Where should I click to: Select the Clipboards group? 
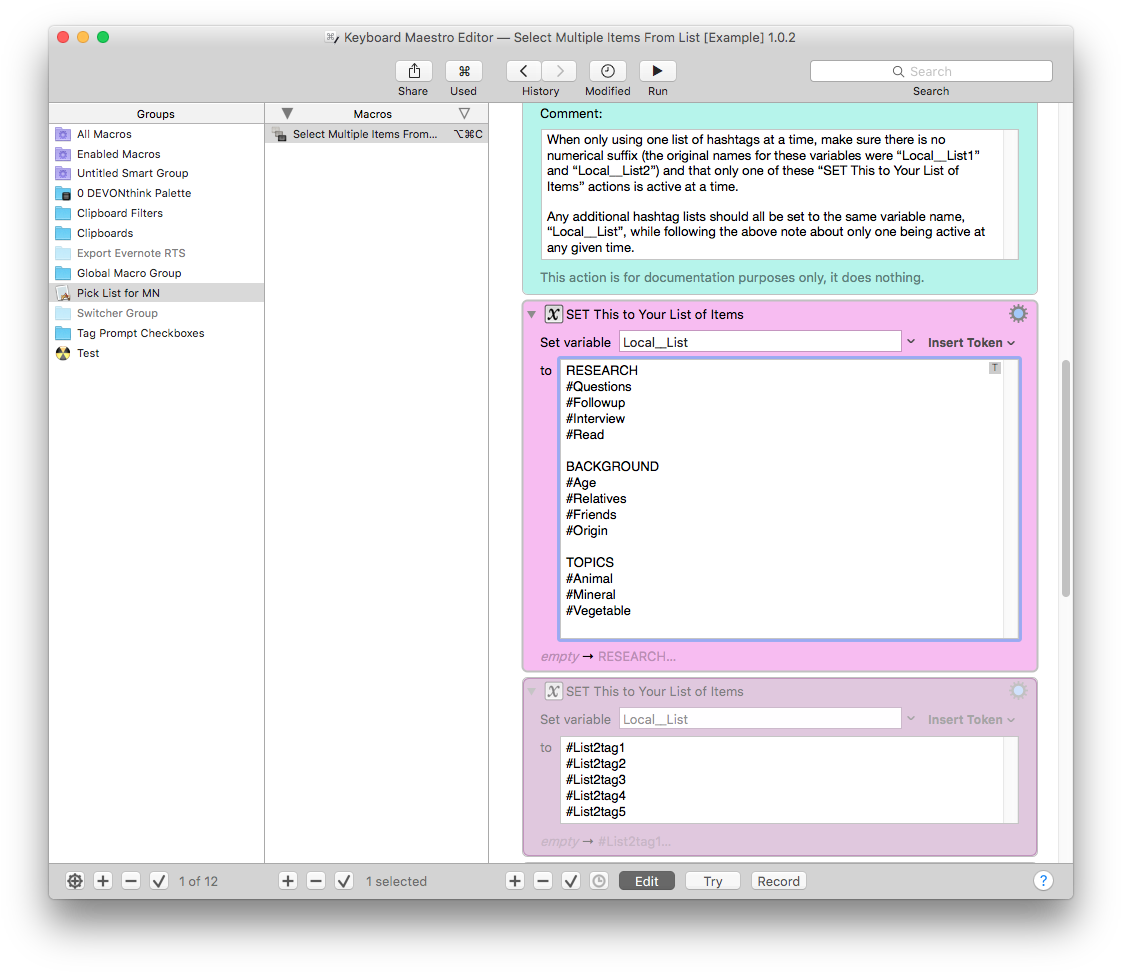157,234
